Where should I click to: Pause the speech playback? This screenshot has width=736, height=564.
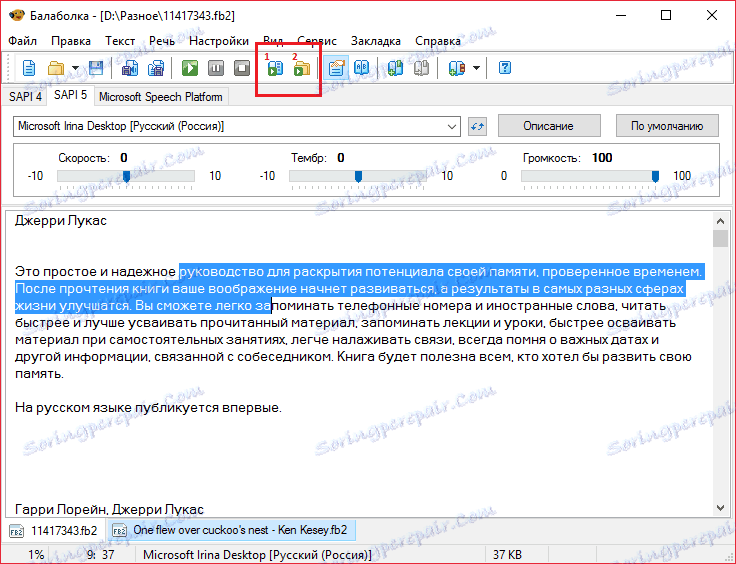point(216,68)
